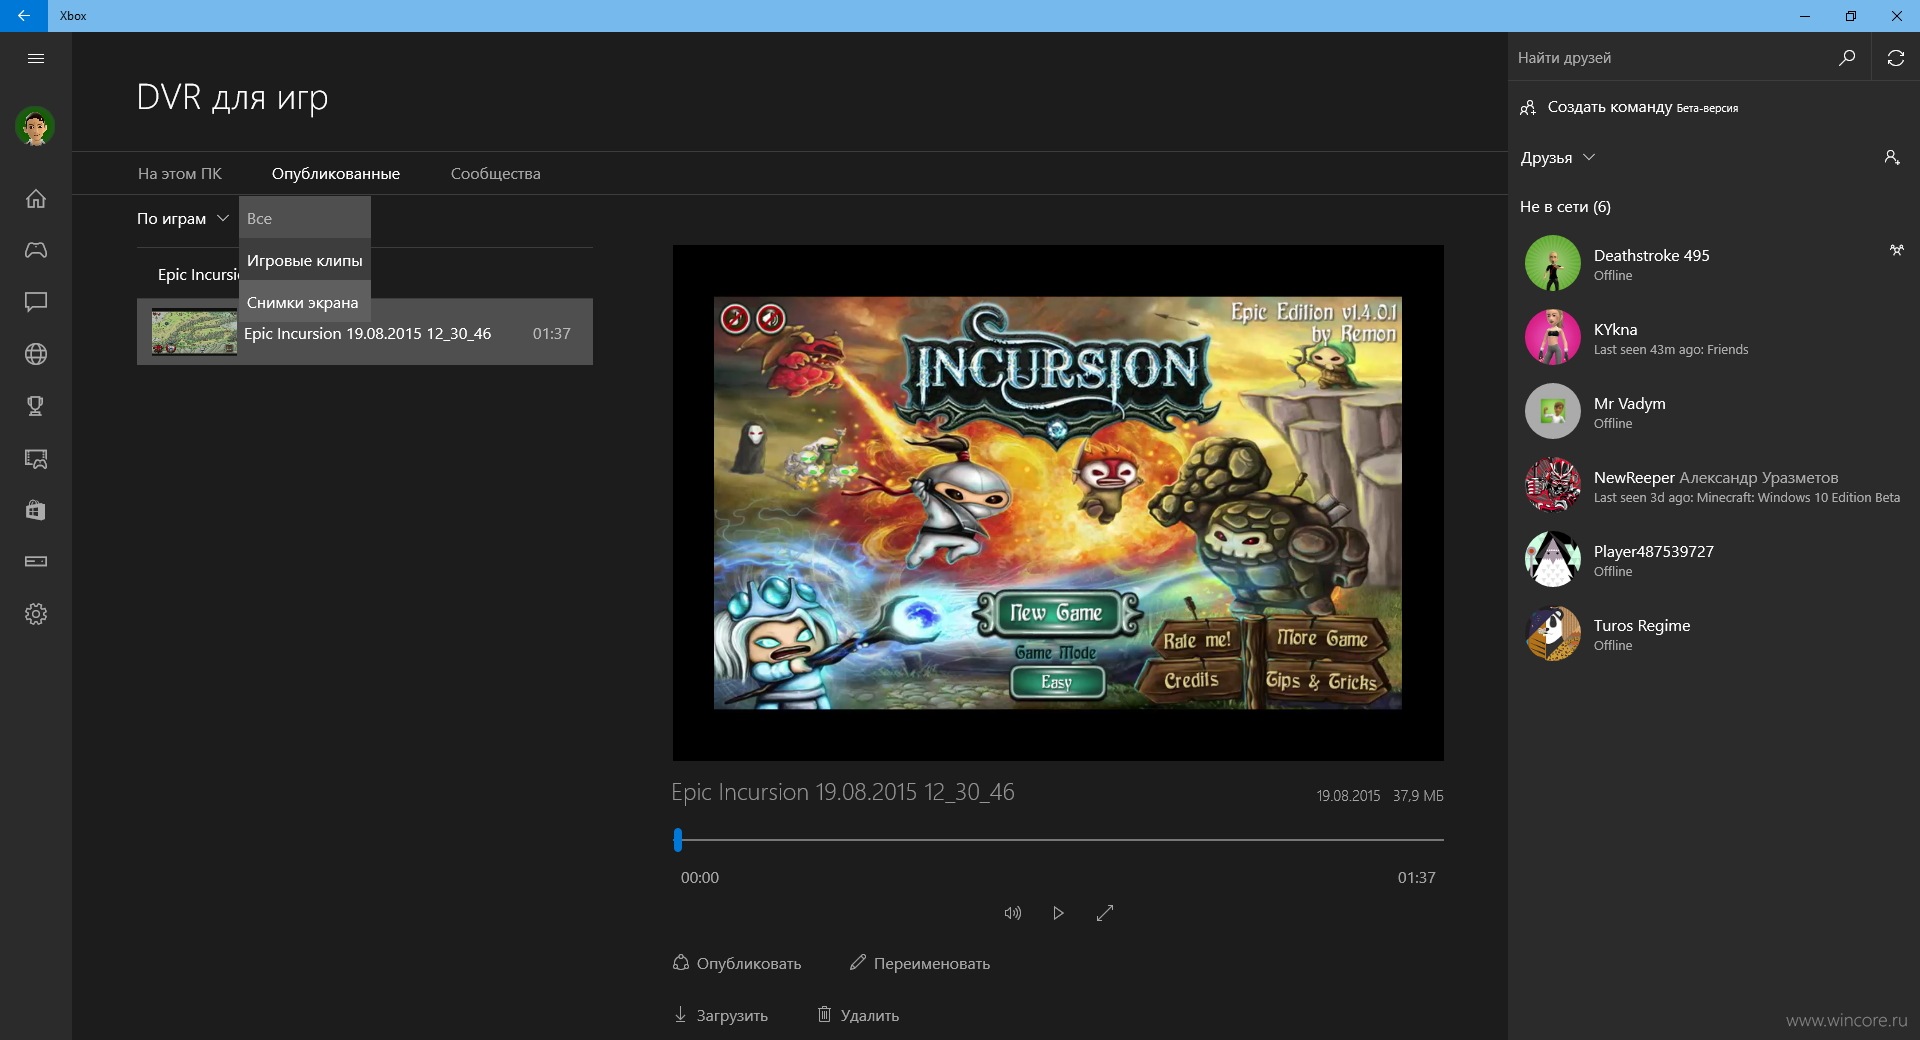Viewport: 1920px width, 1040px height.
Task: Open the user avatar profile
Action: pos(35,126)
